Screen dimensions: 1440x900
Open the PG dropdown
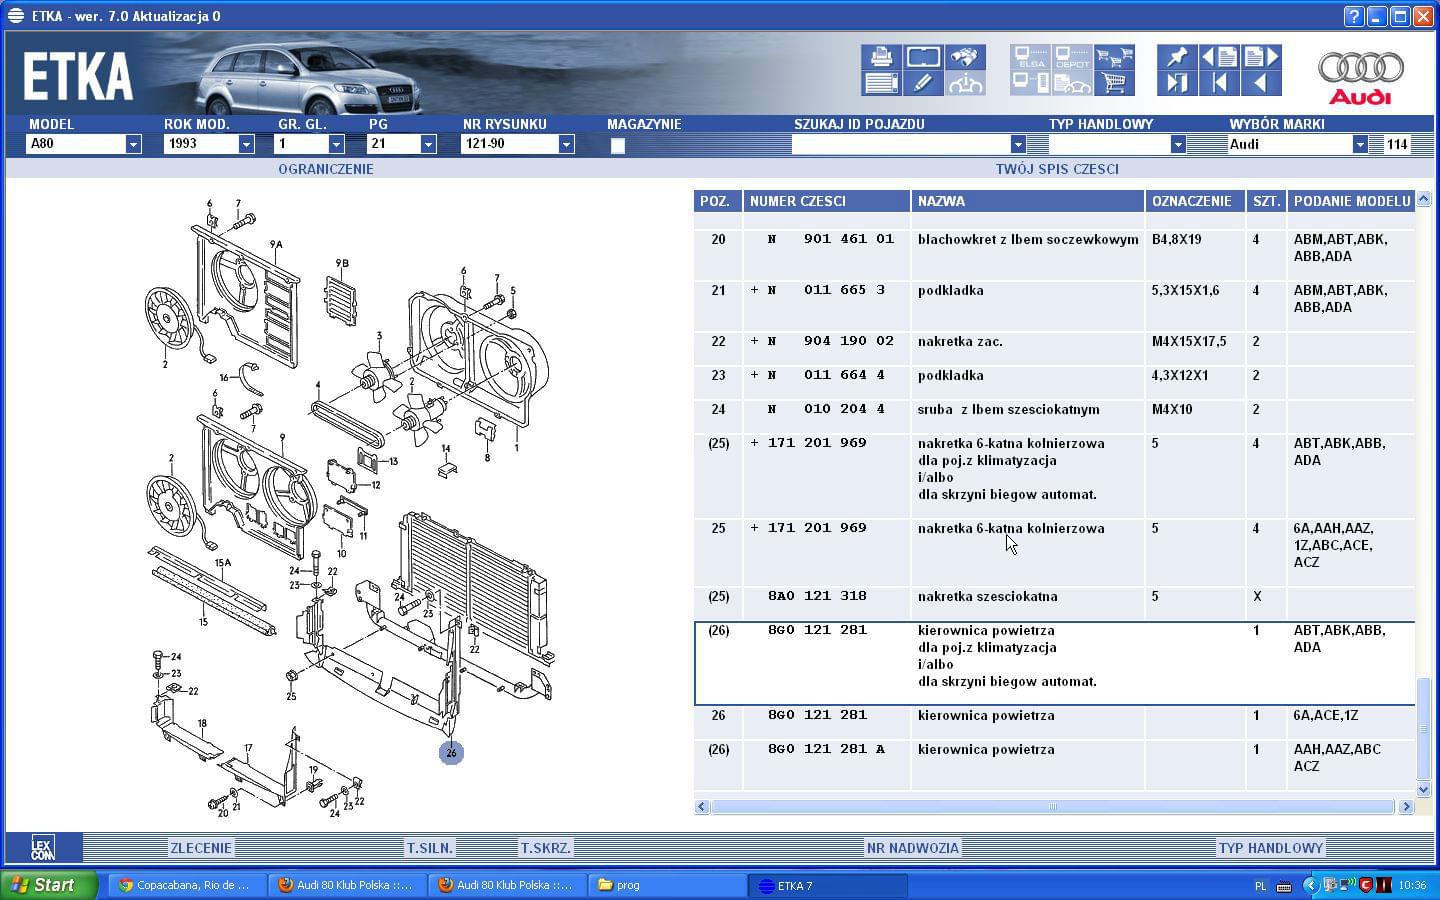[428, 144]
